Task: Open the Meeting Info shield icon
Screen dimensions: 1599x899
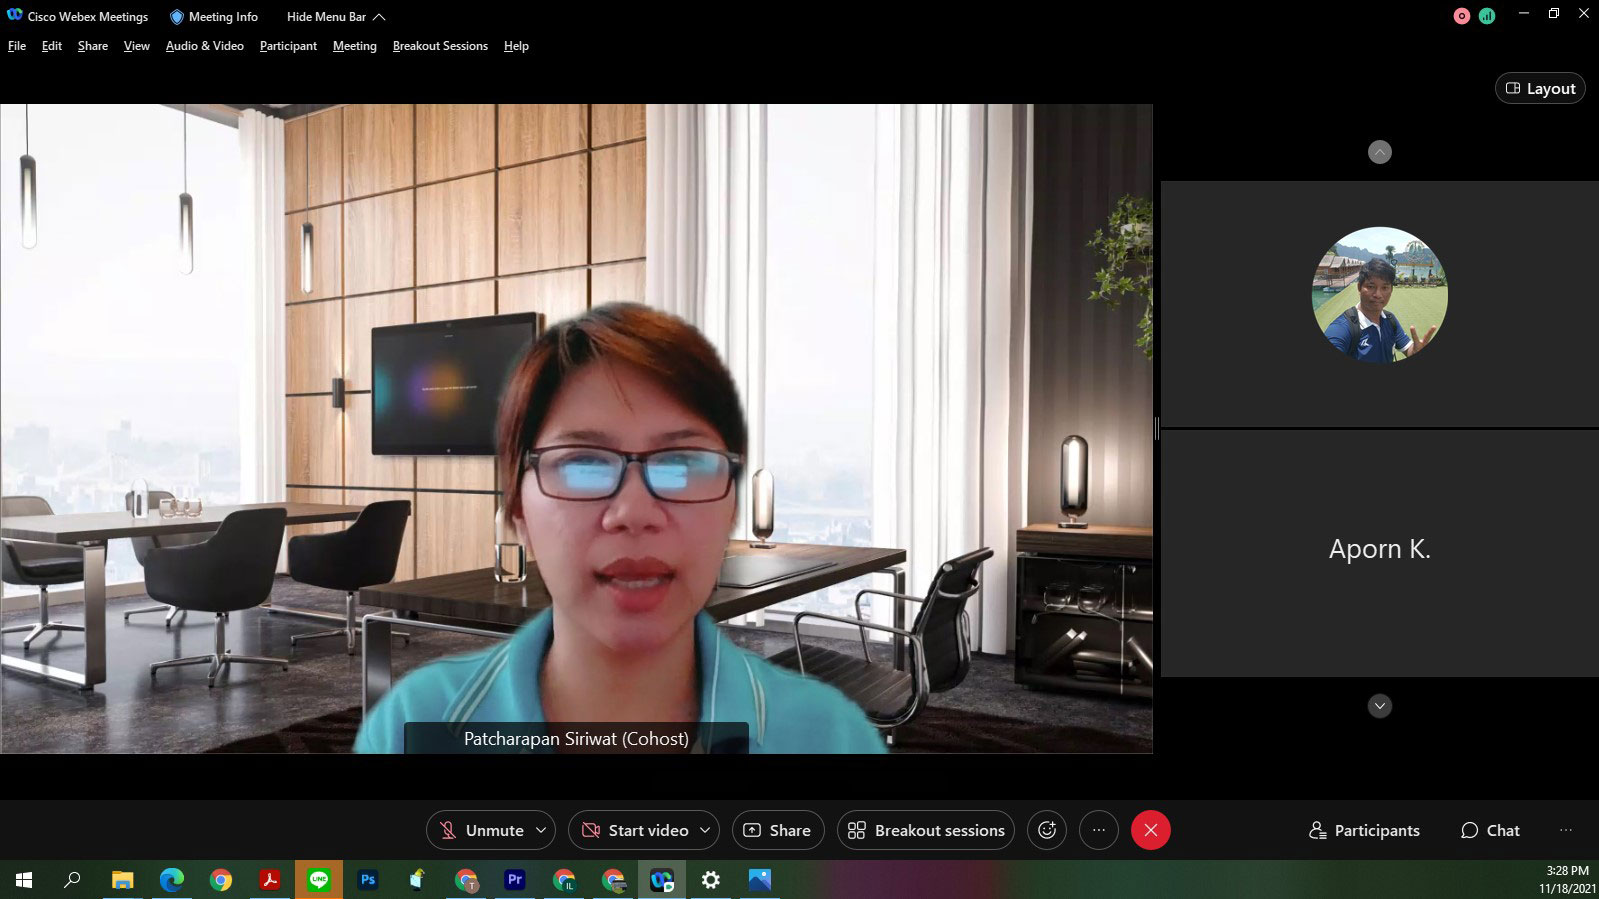Action: click(x=177, y=17)
